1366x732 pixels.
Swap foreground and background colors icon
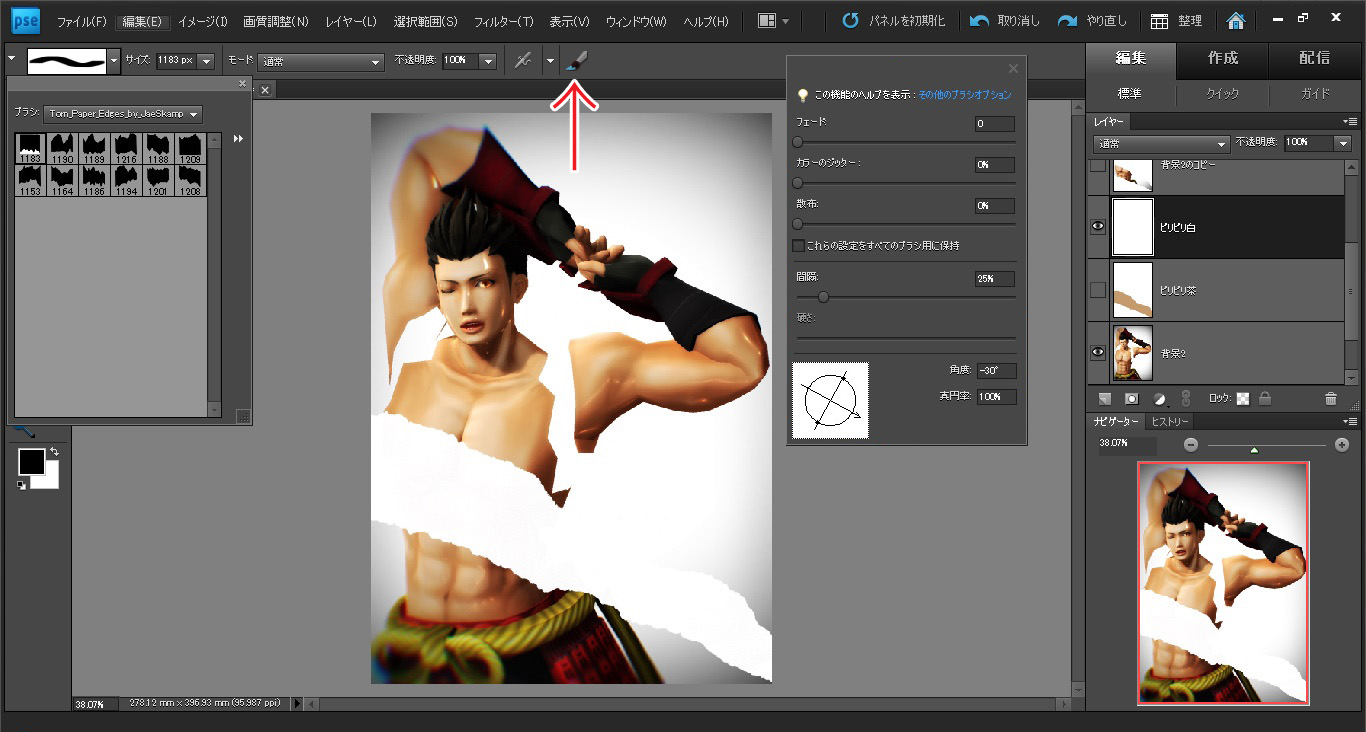(53, 453)
